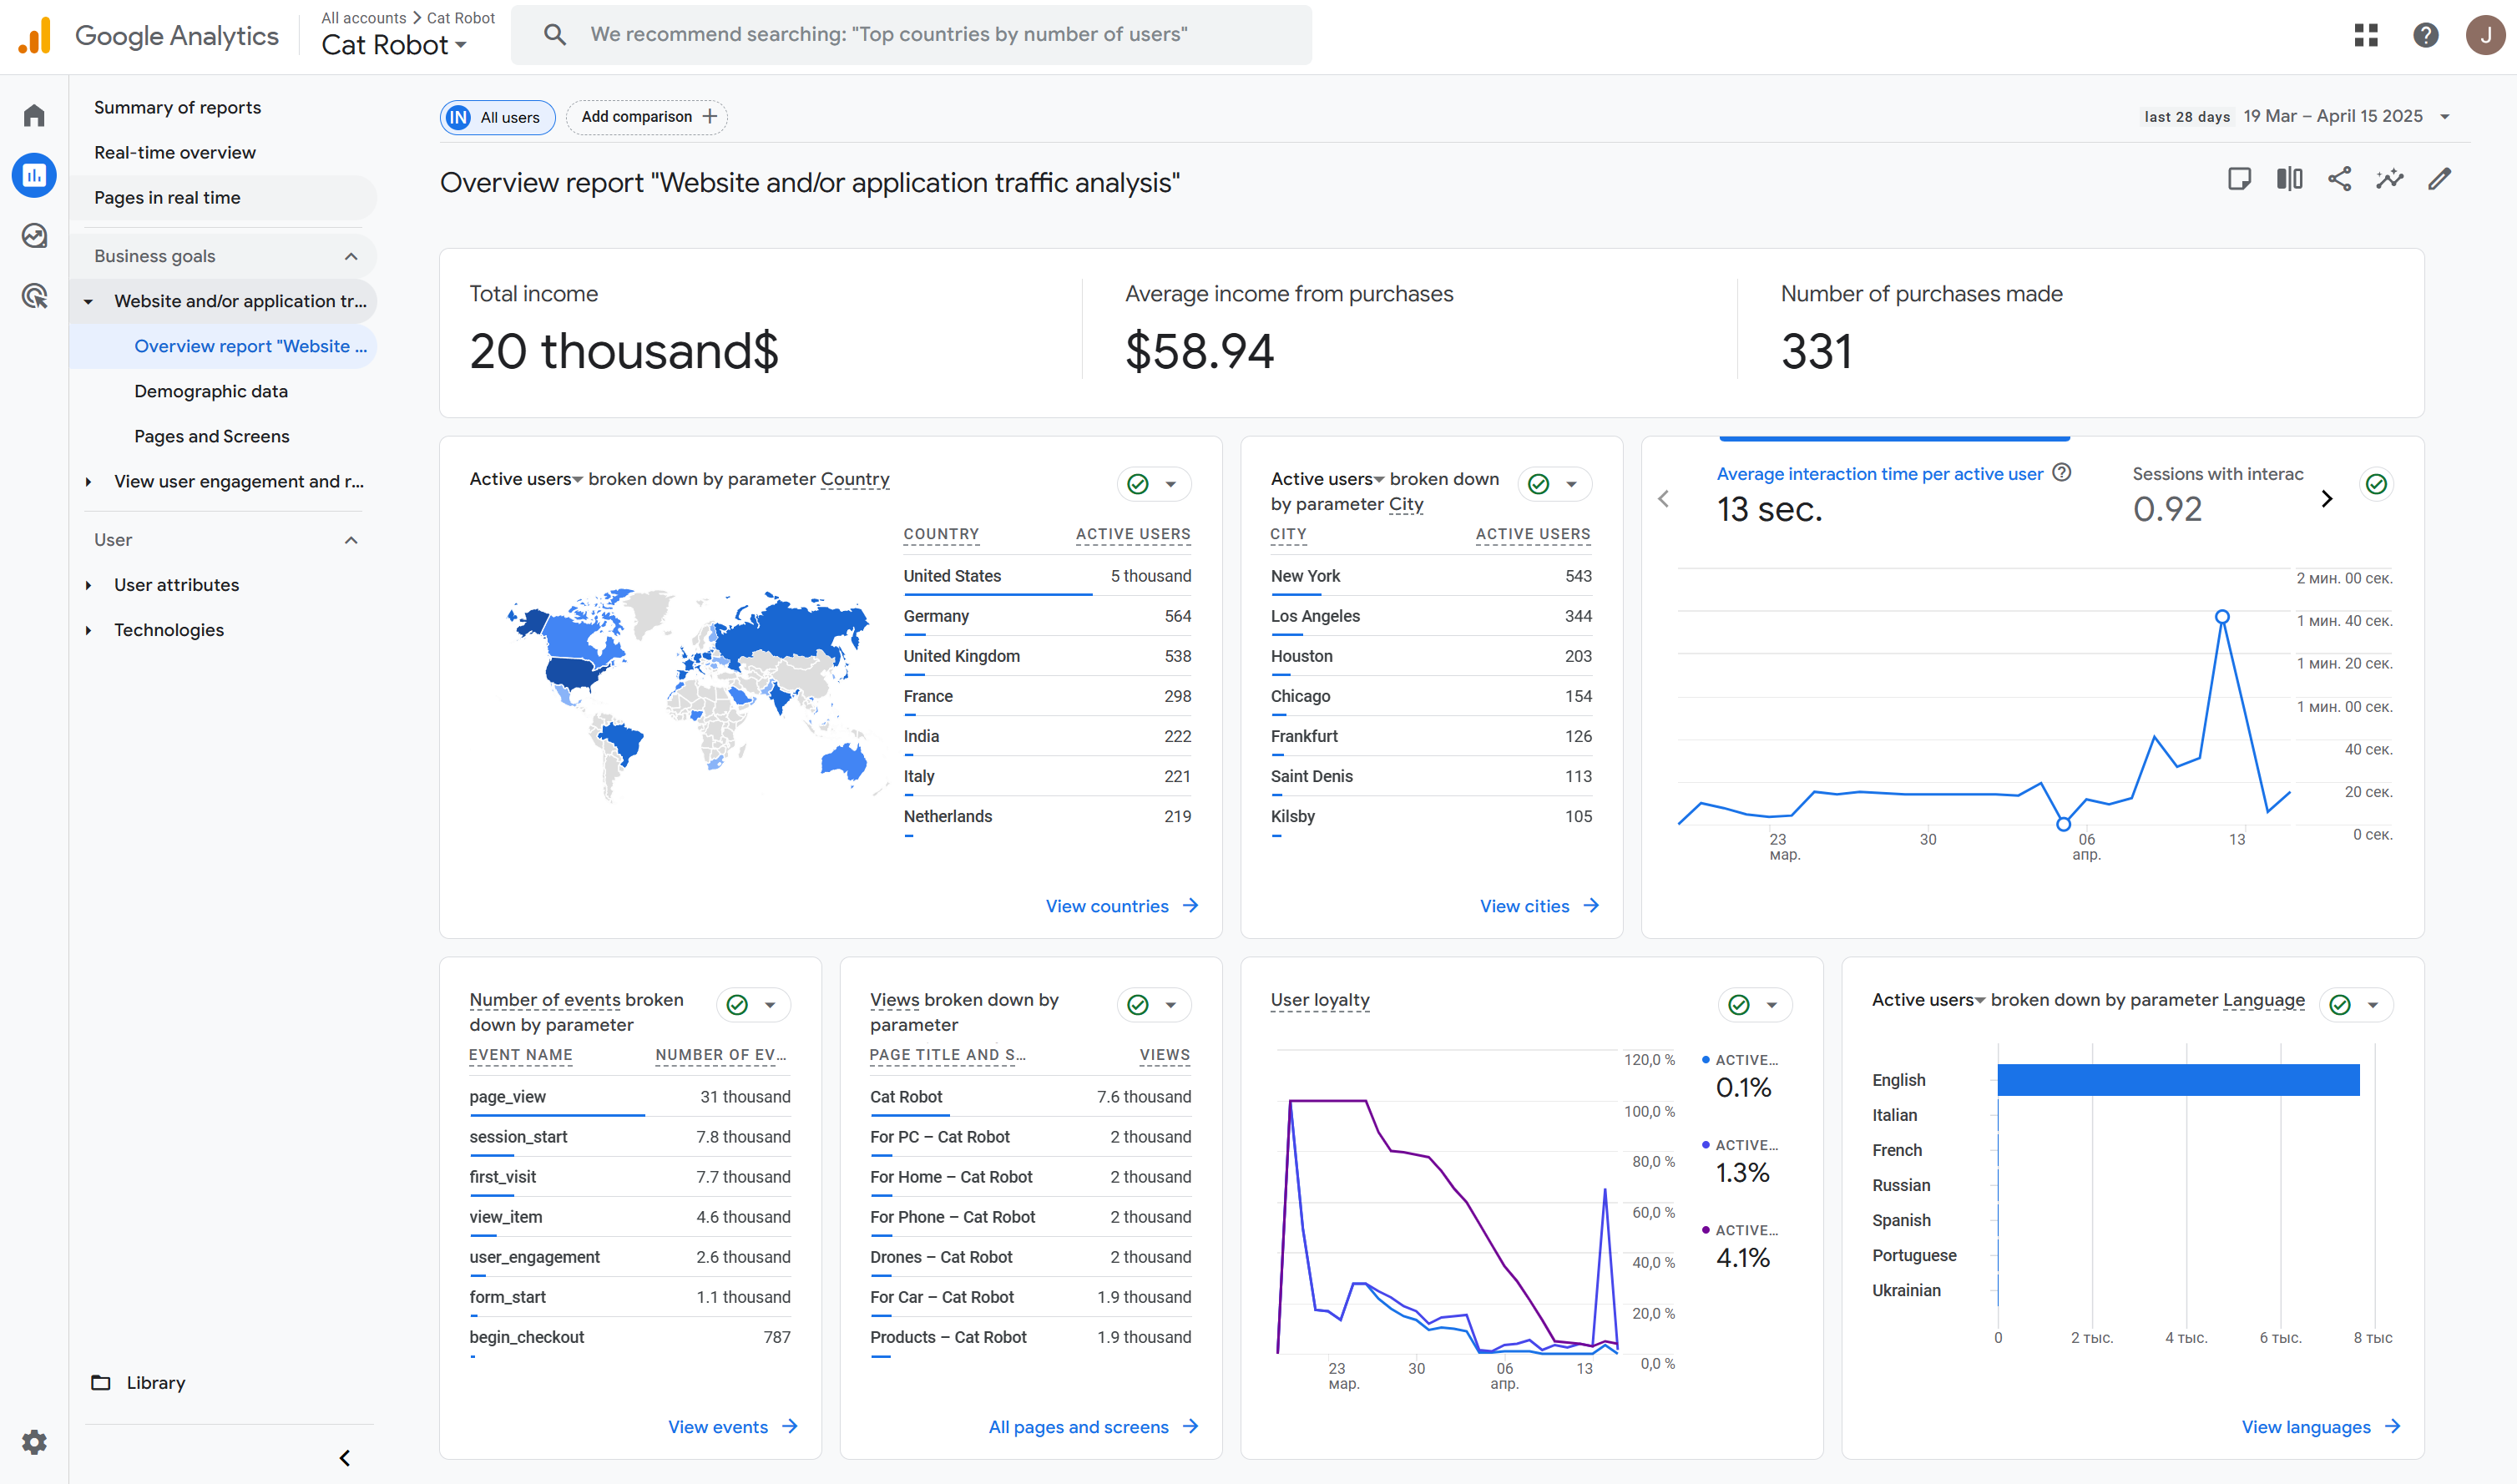Image resolution: width=2517 pixels, height=1484 pixels.
Task: Select the Reports icon in left rail
Action: (34, 175)
